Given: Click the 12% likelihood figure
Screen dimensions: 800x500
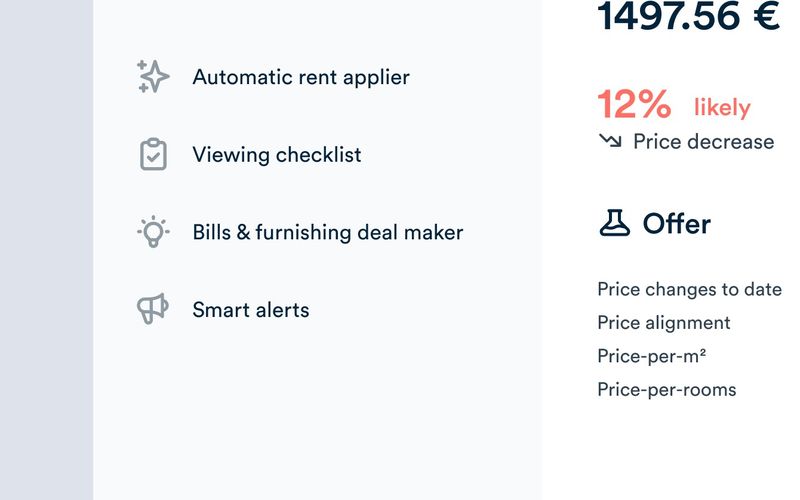Looking at the screenshot, I should pos(634,104).
